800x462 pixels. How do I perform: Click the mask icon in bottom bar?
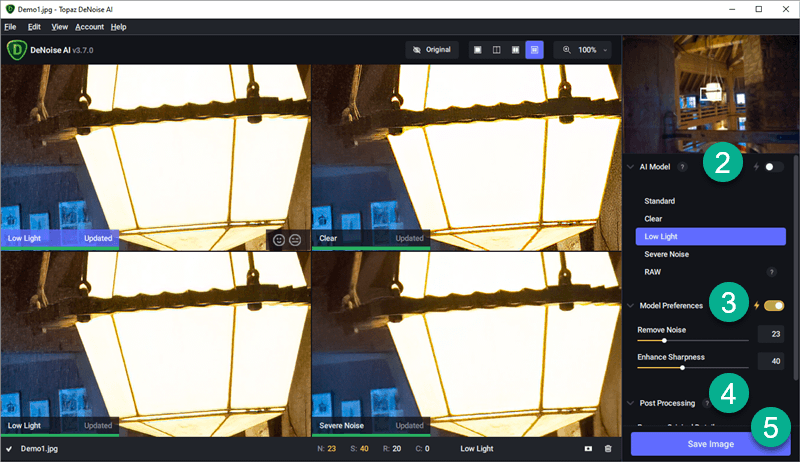588,449
